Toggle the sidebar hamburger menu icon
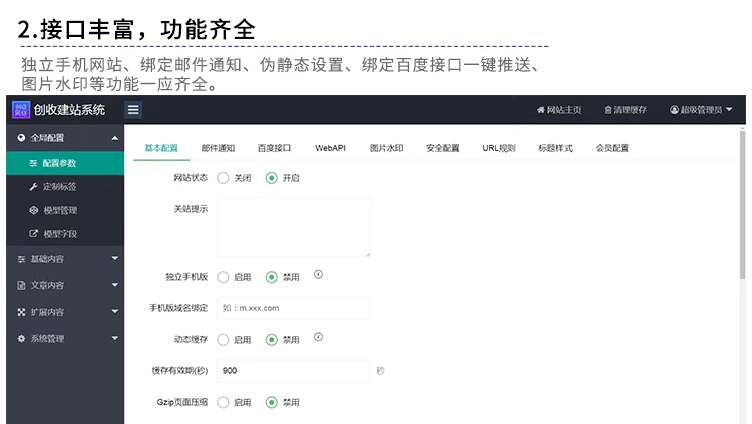This screenshot has width=752, height=424. 133,110
